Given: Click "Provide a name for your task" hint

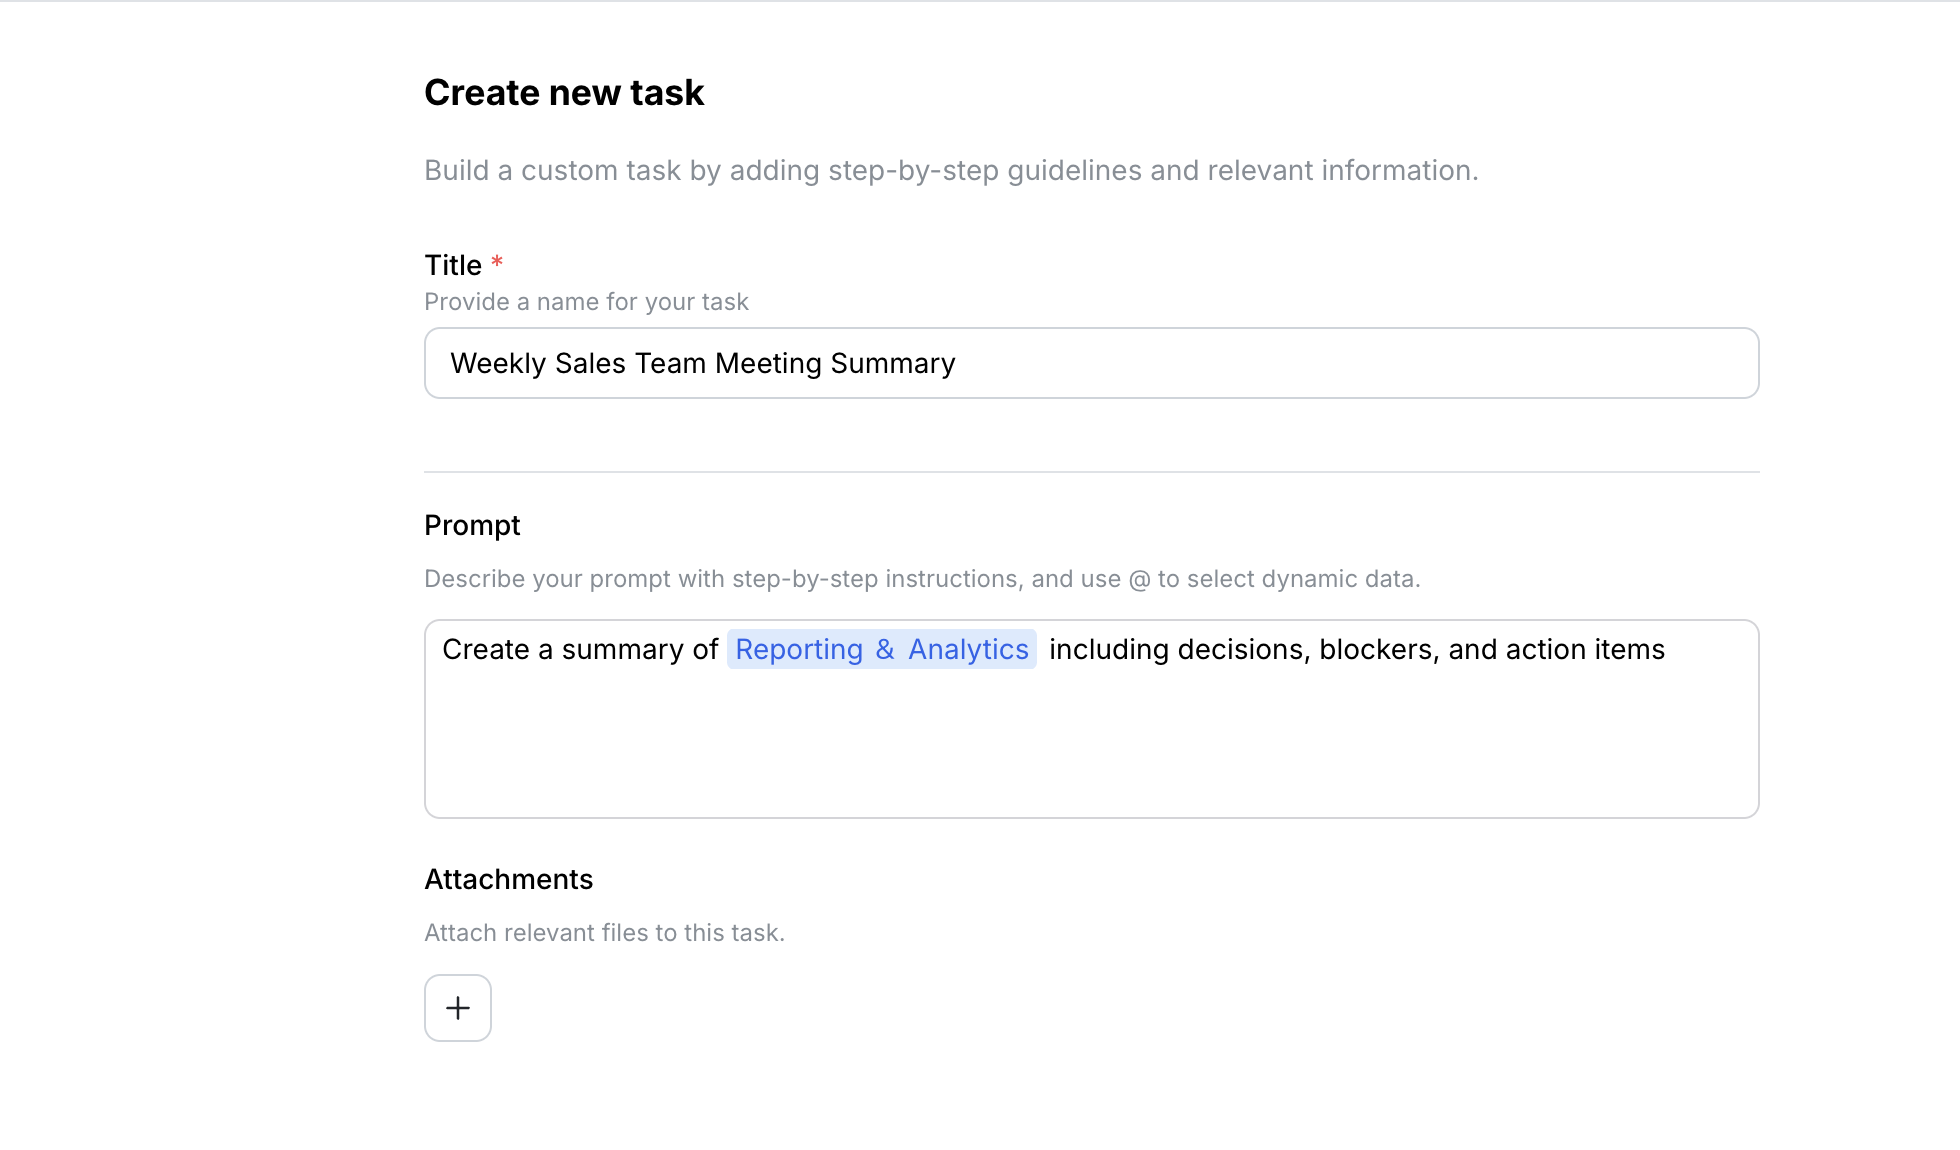Looking at the screenshot, I should coord(586,302).
